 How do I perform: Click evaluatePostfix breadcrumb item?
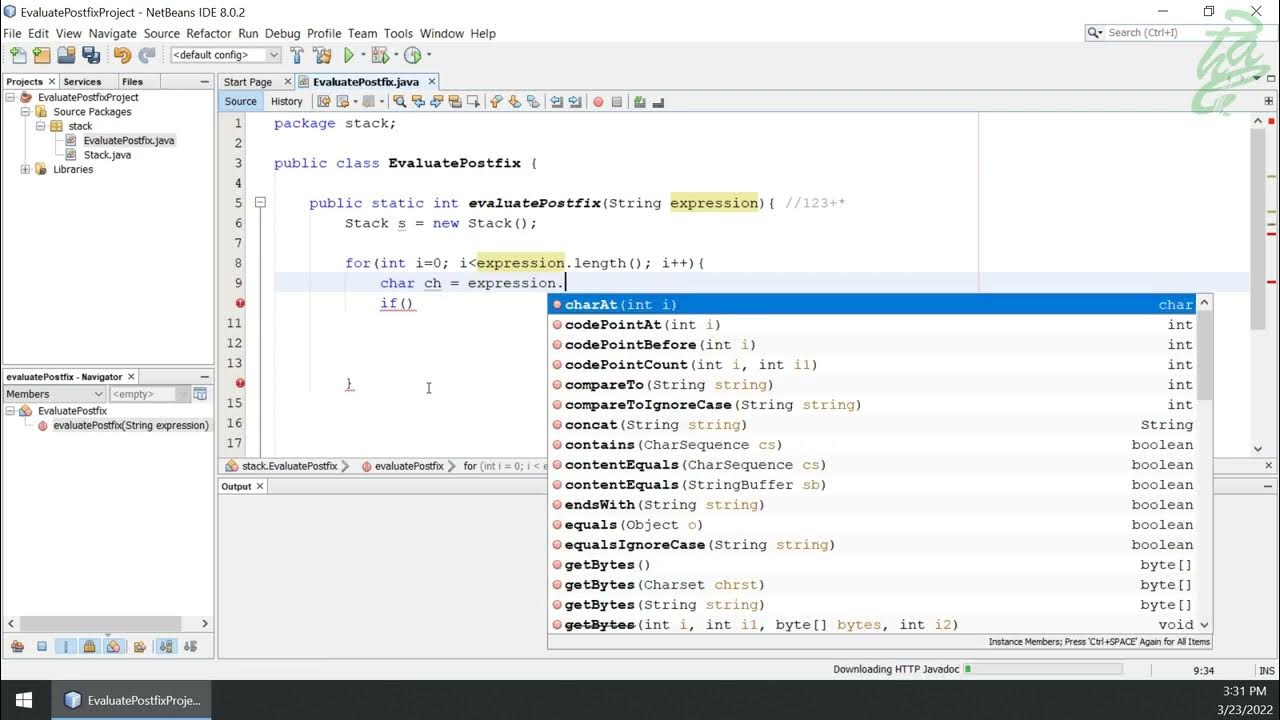[409, 466]
